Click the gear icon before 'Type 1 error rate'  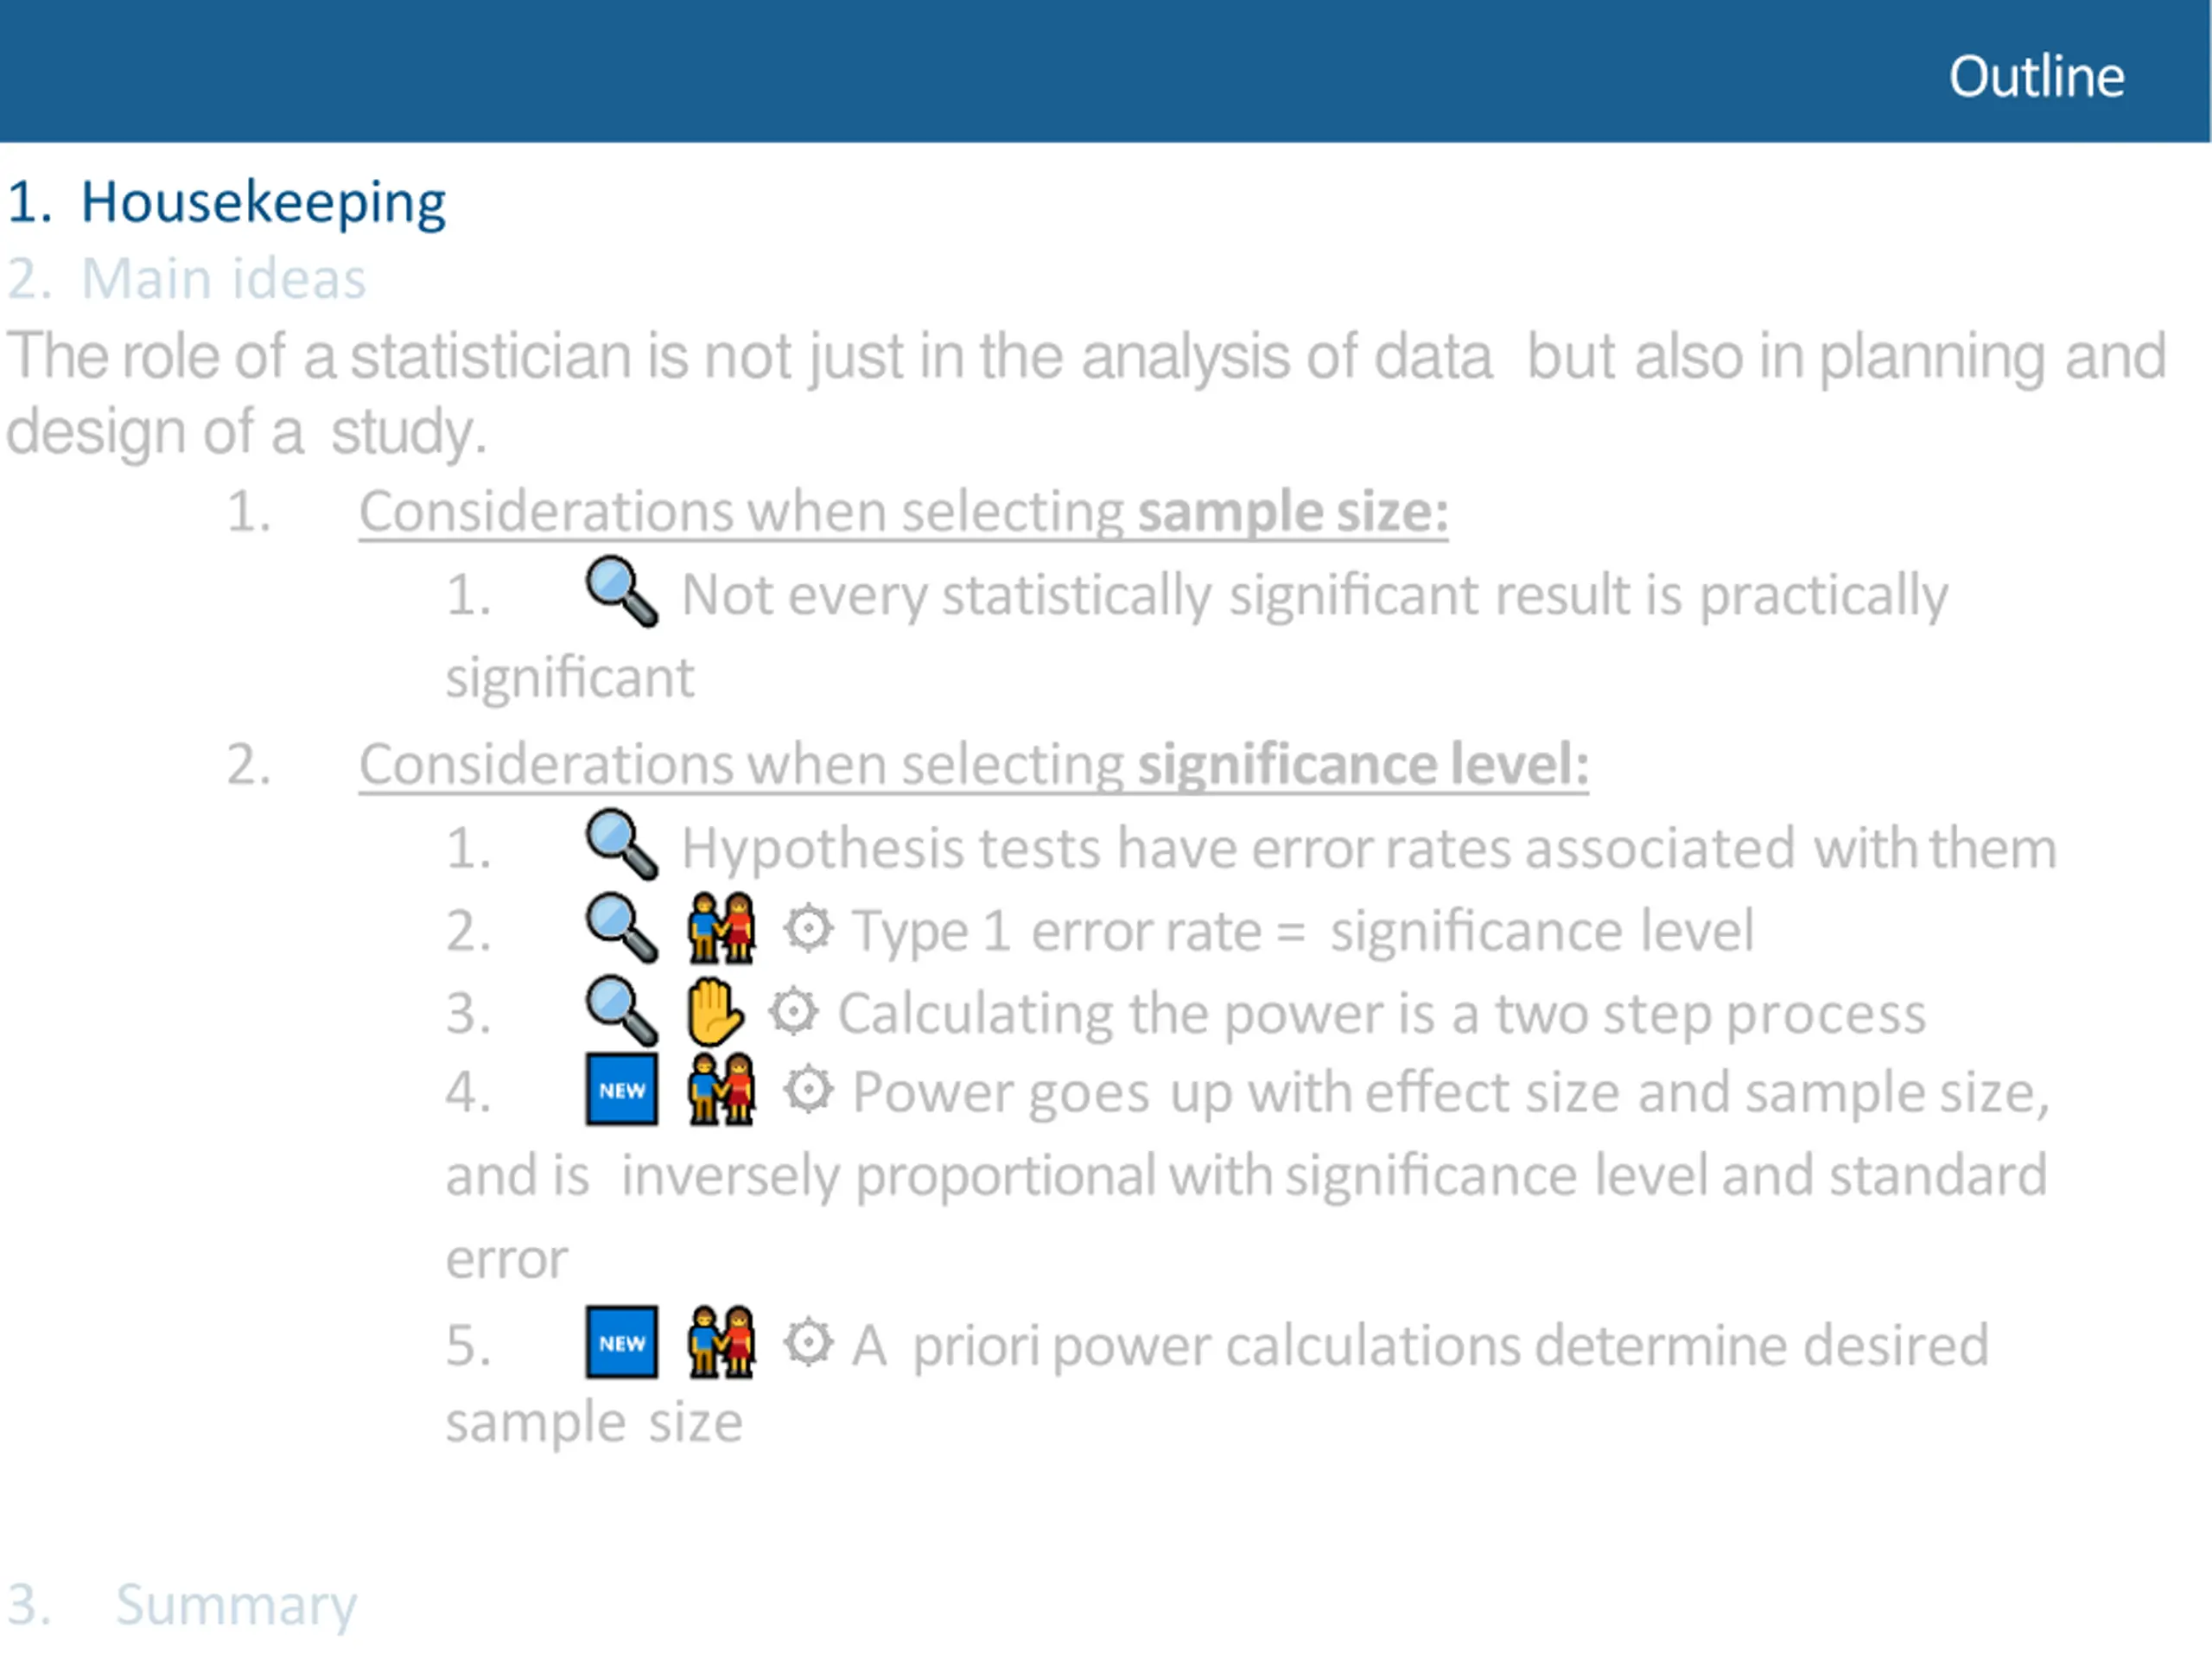tap(808, 928)
